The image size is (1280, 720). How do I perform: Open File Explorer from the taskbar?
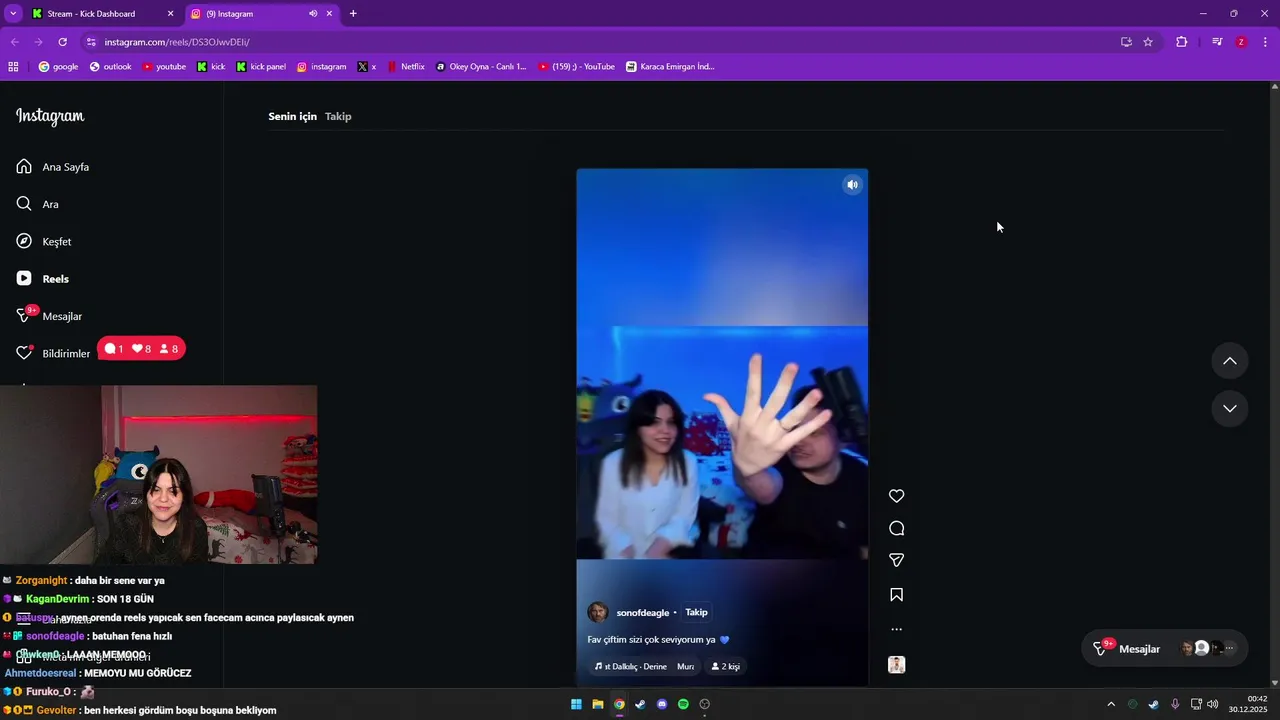click(x=598, y=704)
